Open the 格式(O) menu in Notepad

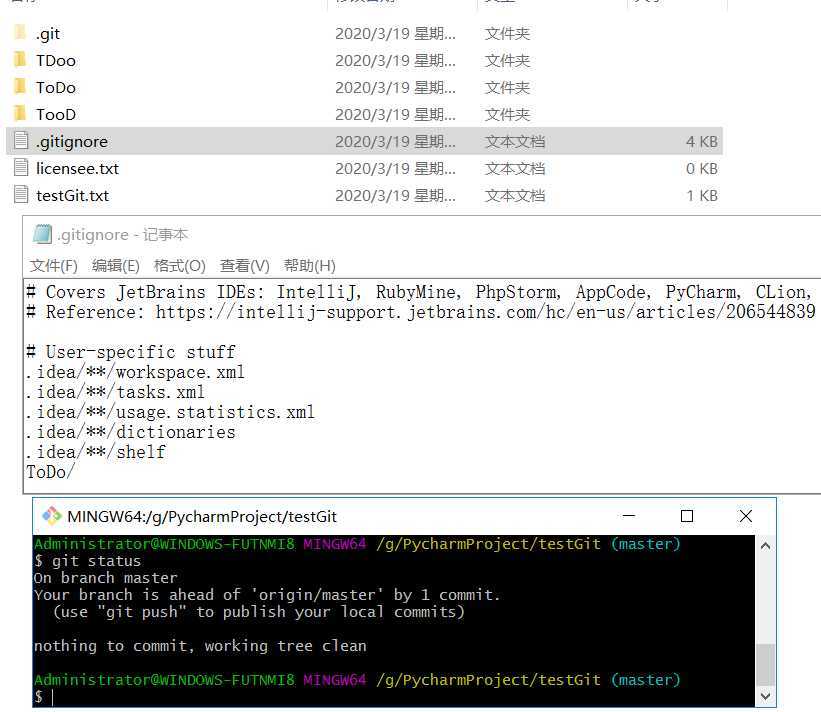click(180, 266)
